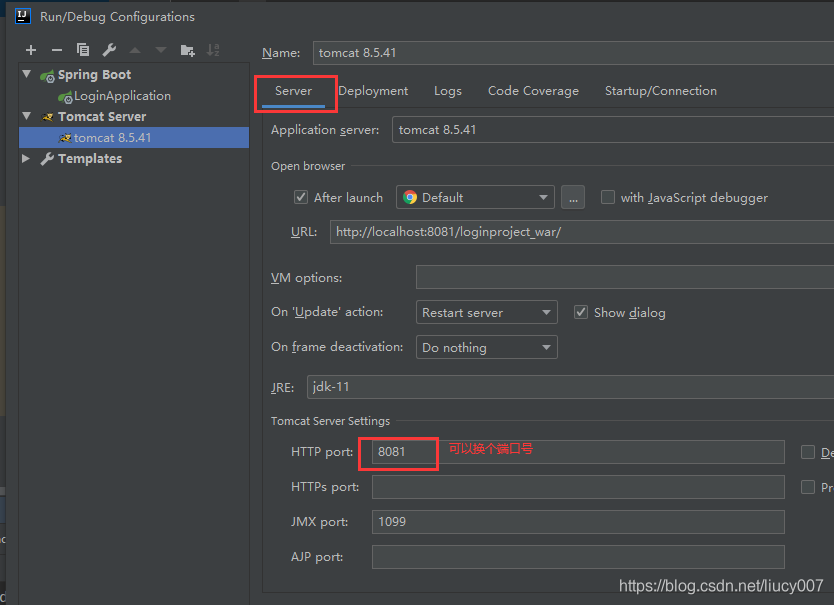Switch to the Server tab
834x605 pixels.
pos(293,91)
